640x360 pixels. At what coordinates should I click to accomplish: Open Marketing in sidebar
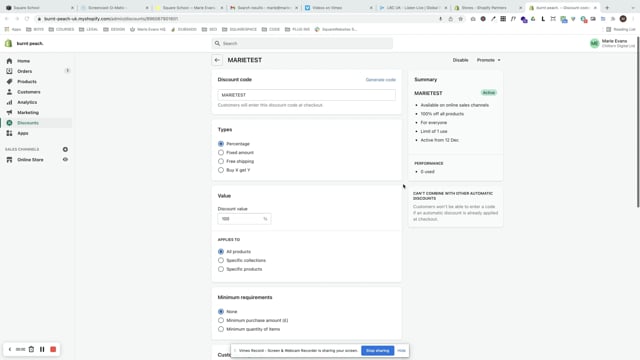(x=28, y=112)
